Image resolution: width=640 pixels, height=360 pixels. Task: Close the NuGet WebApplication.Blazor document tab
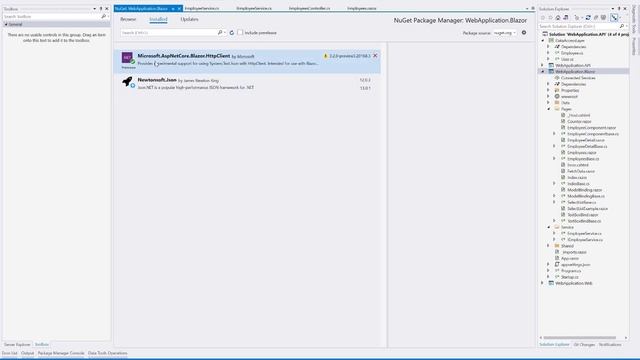179,9
